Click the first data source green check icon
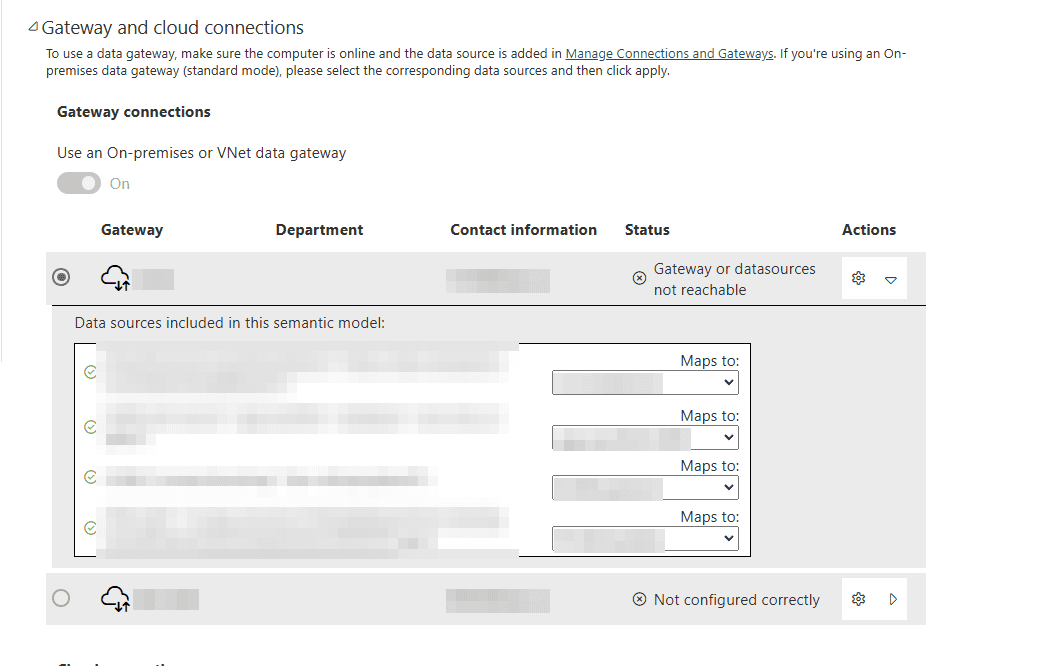The width and height of the screenshot is (1051, 666). [x=90, y=372]
